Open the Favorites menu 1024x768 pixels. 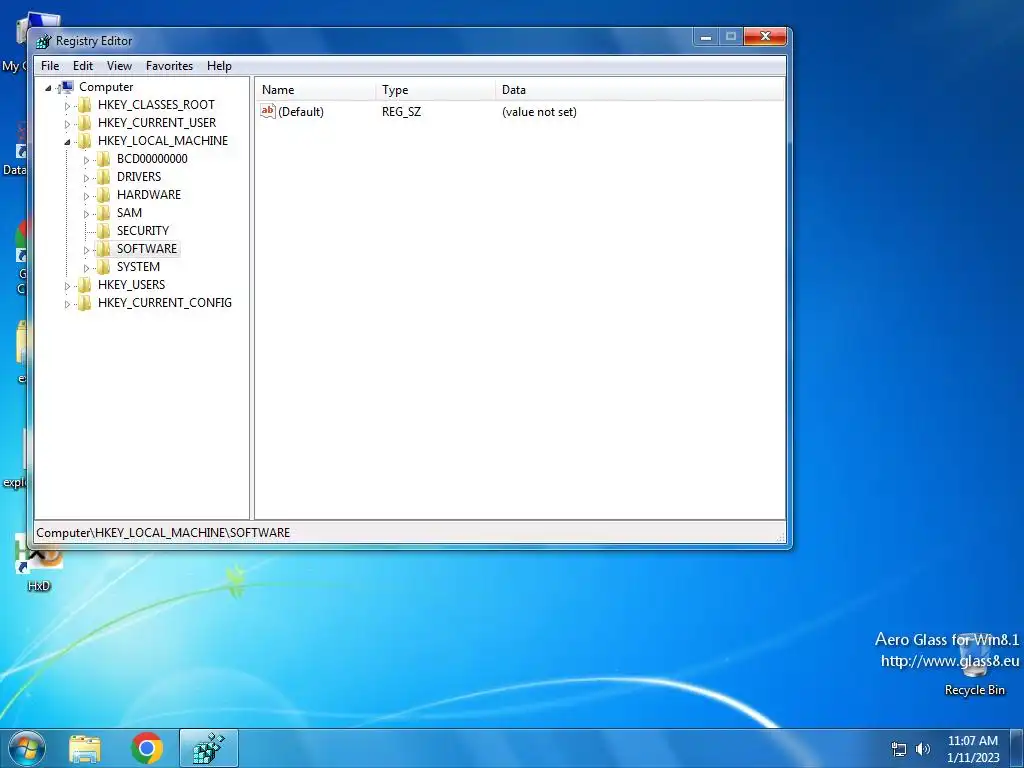[169, 66]
